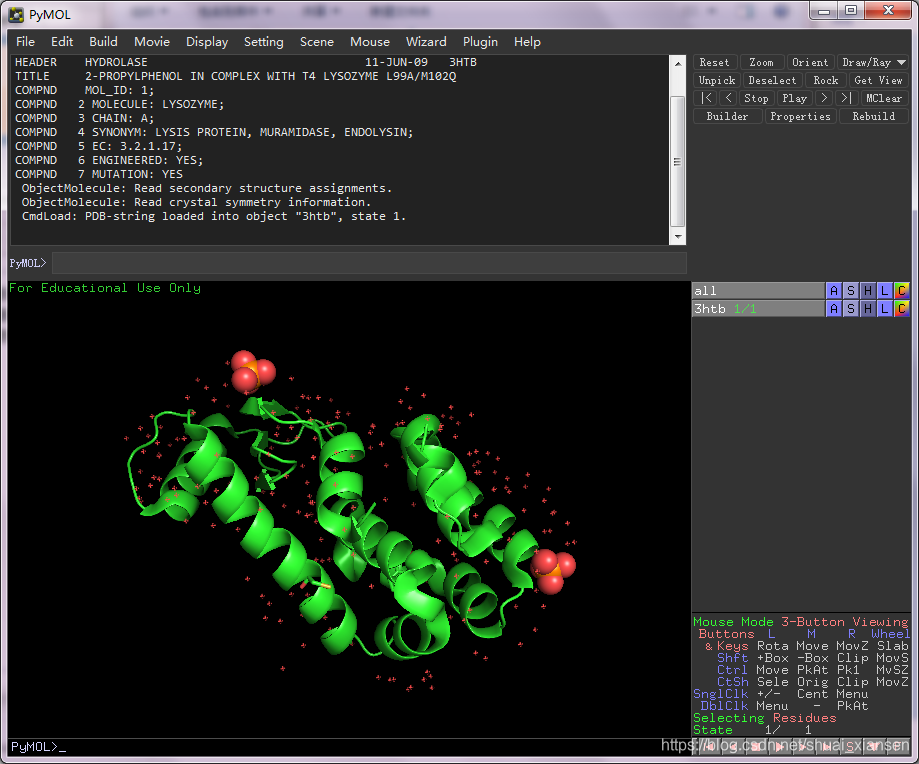Click the PyMOL command input field
Image resolution: width=919 pixels, height=764 pixels.
pyautogui.click(x=369, y=263)
